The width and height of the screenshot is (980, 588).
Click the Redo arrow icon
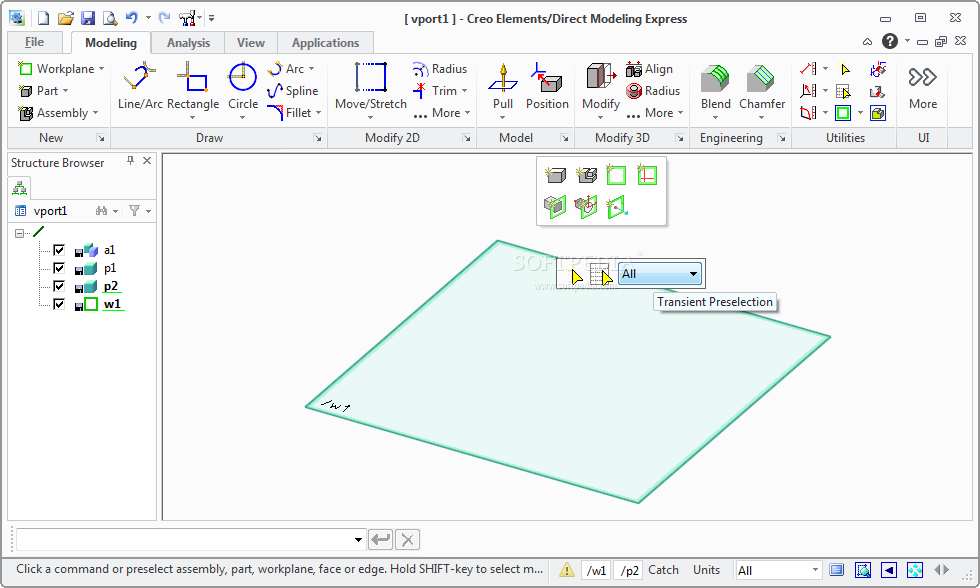coord(164,17)
